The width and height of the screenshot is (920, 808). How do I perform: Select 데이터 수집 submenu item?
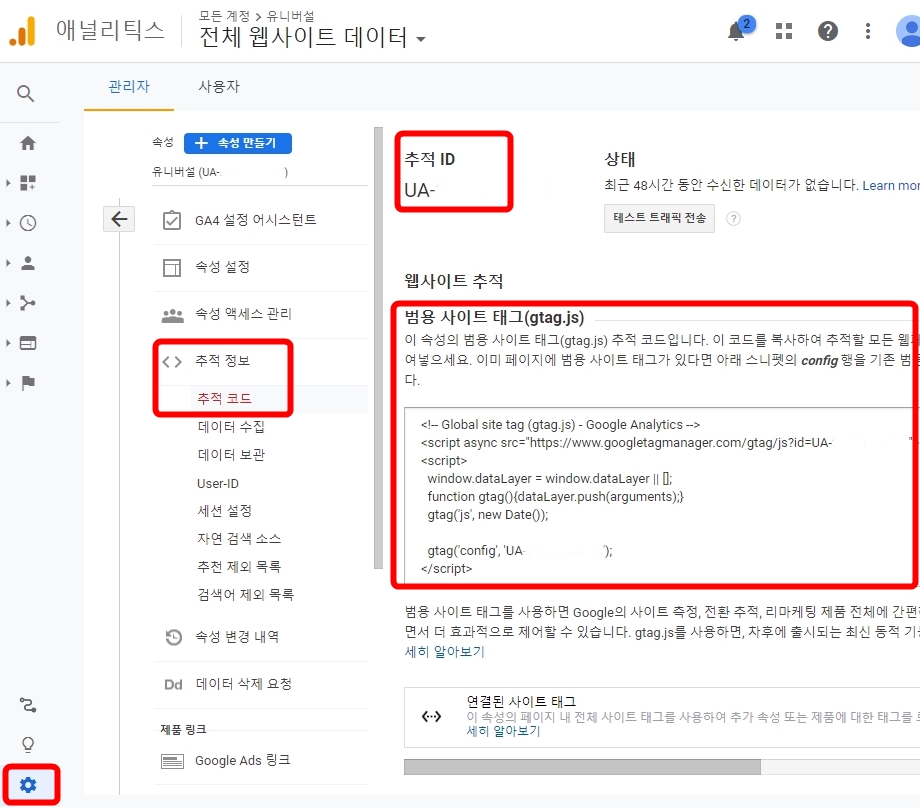[x=231, y=427]
